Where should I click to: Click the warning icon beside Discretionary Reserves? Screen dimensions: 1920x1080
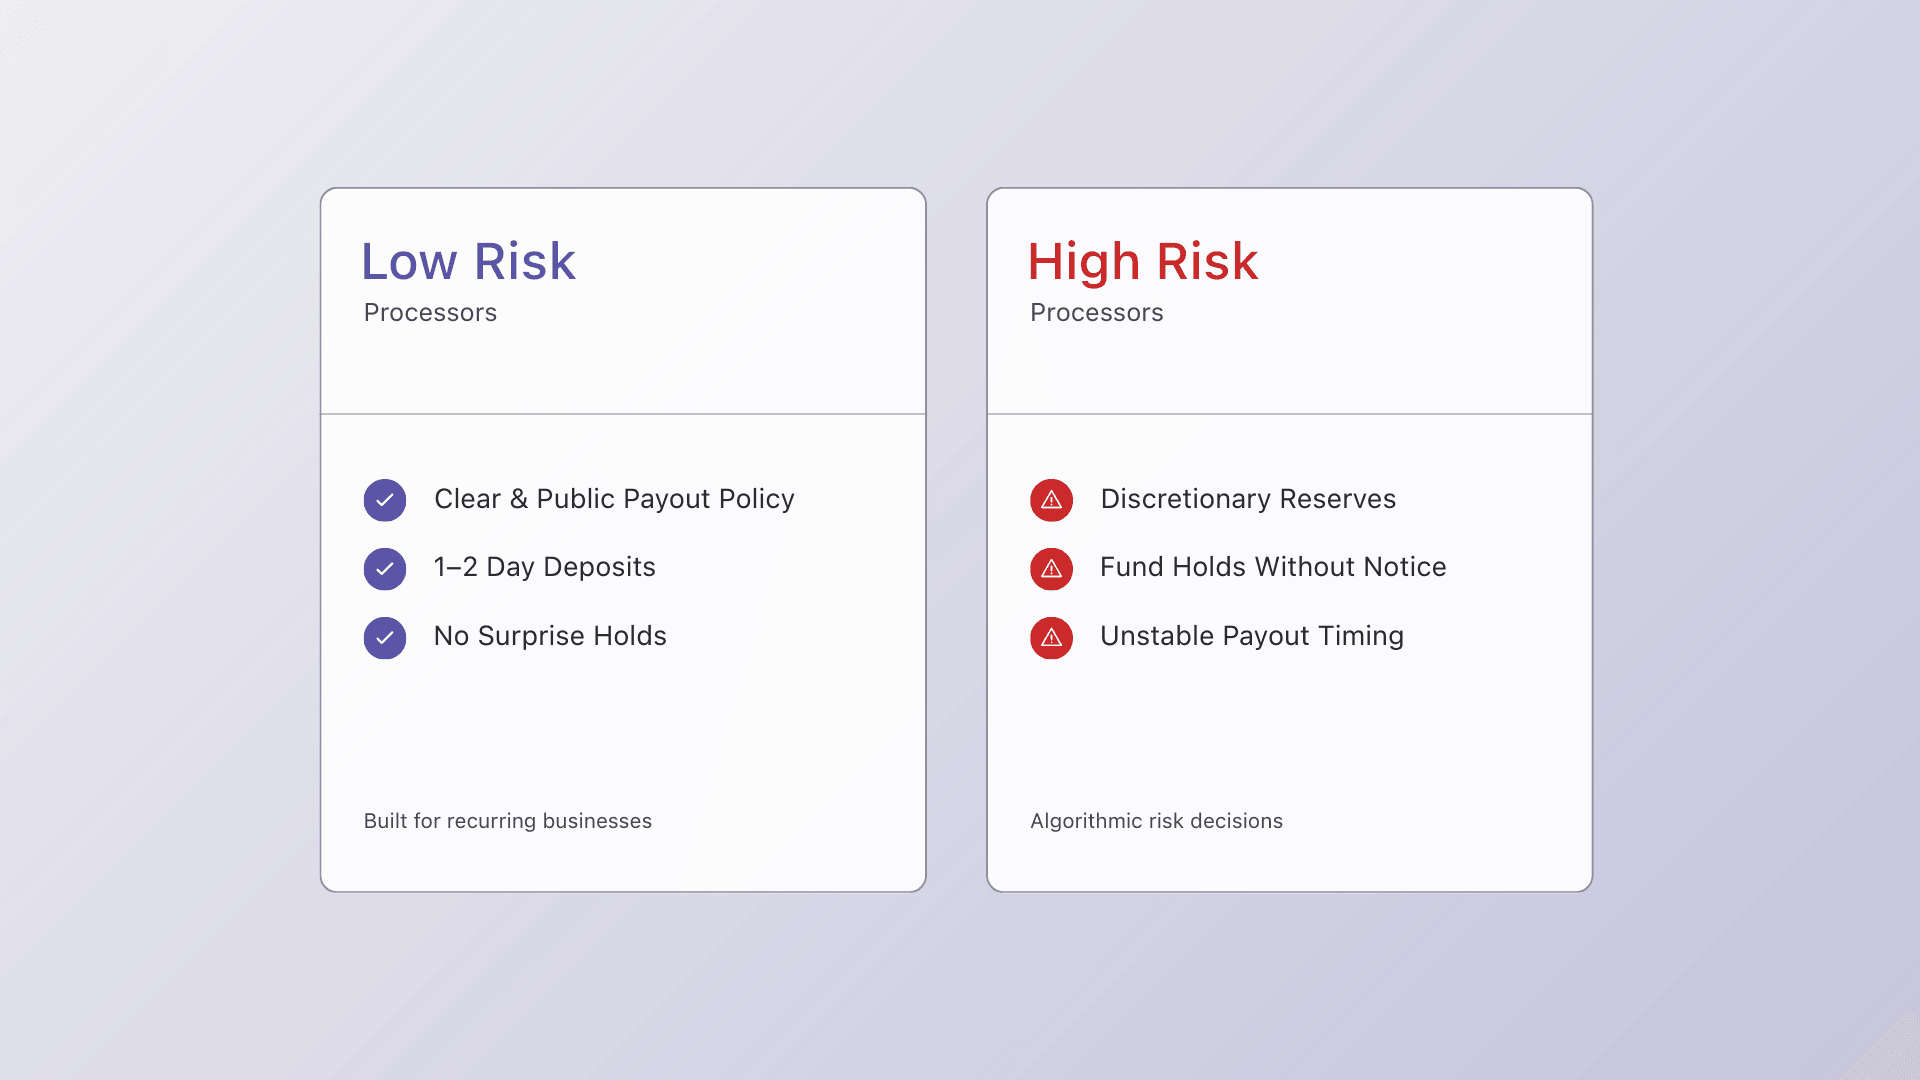[1051, 500]
